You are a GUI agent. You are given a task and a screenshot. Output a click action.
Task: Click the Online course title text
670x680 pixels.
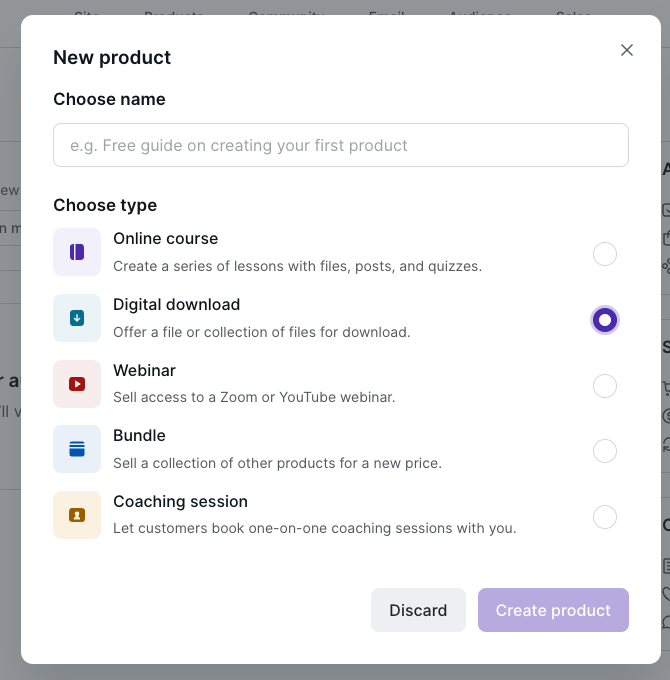(165, 239)
